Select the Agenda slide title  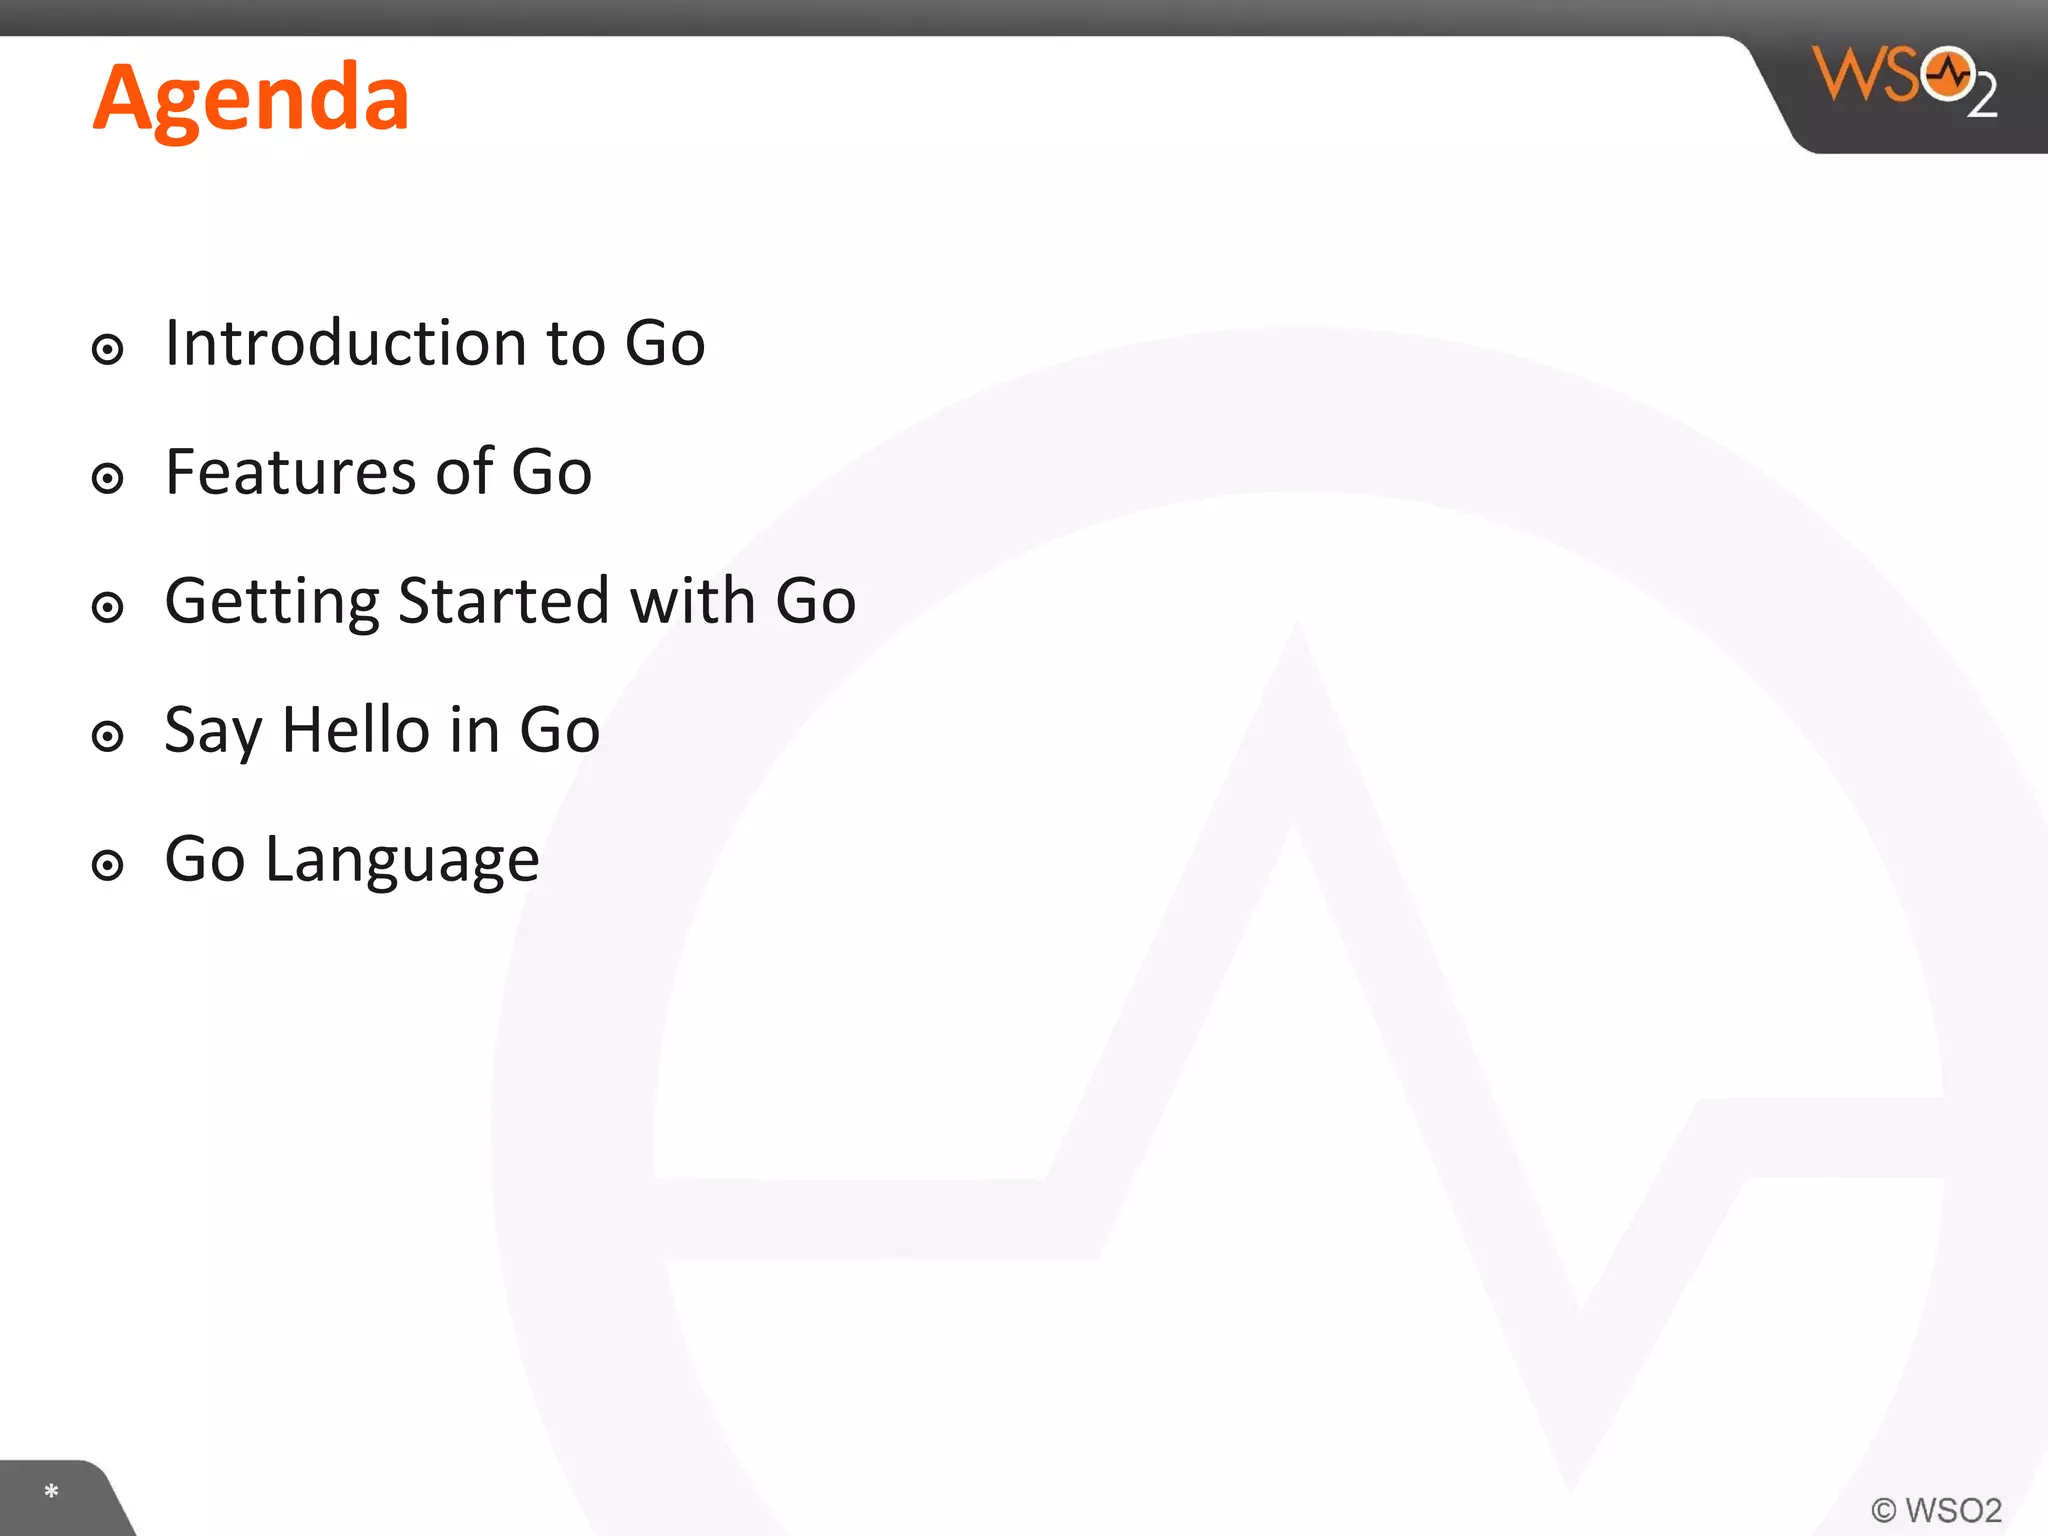point(251,100)
